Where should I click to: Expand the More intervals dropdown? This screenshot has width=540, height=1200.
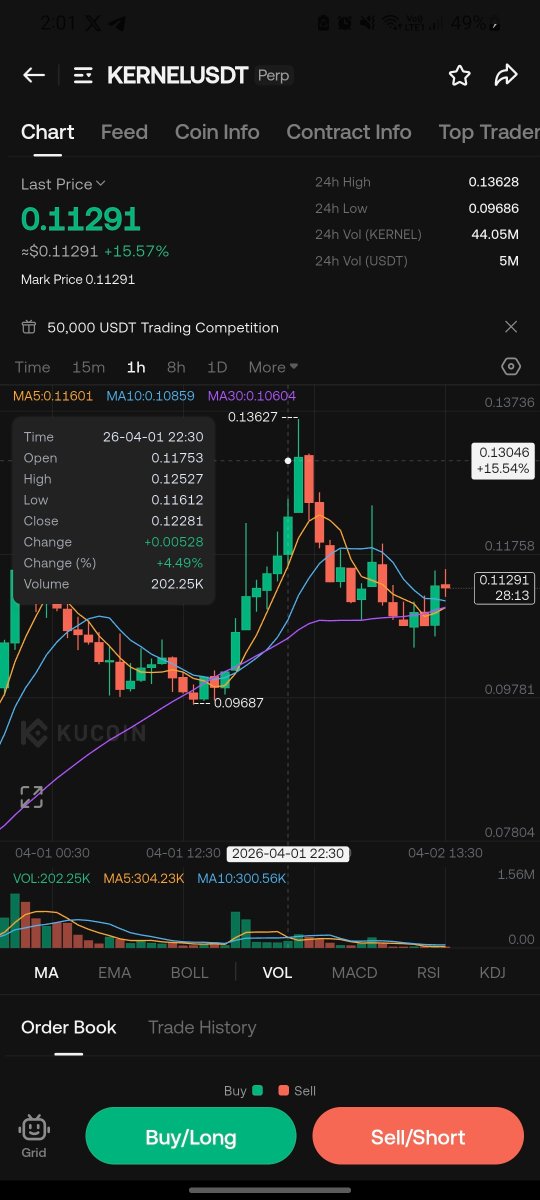pyautogui.click(x=273, y=367)
